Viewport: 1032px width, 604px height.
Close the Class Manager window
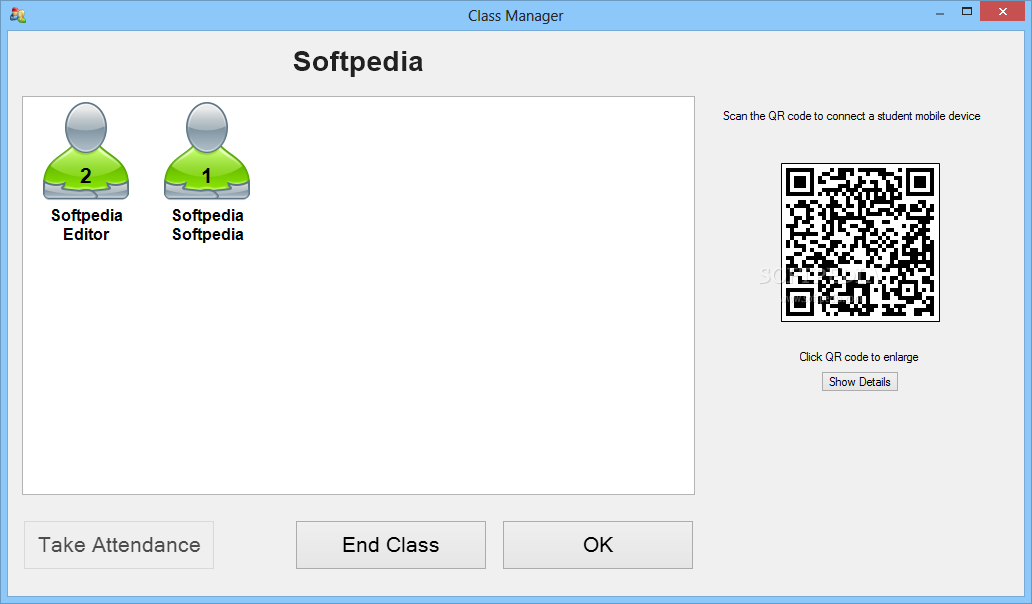tap(1002, 12)
